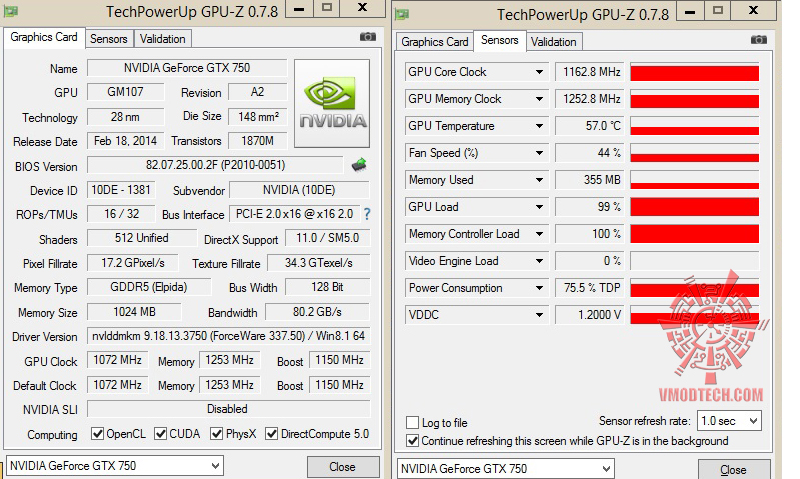Open the Memory Used sensor dropdown

[x=539, y=180]
